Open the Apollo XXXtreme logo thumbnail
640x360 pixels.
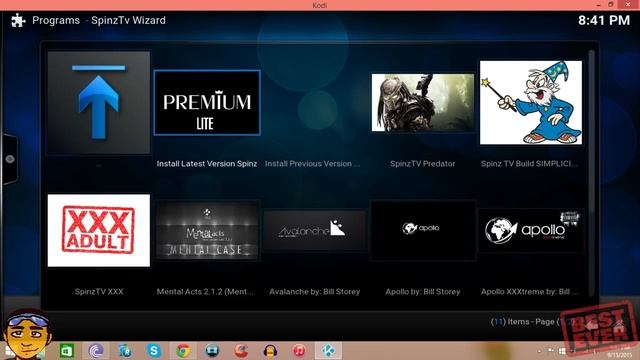[531, 230]
